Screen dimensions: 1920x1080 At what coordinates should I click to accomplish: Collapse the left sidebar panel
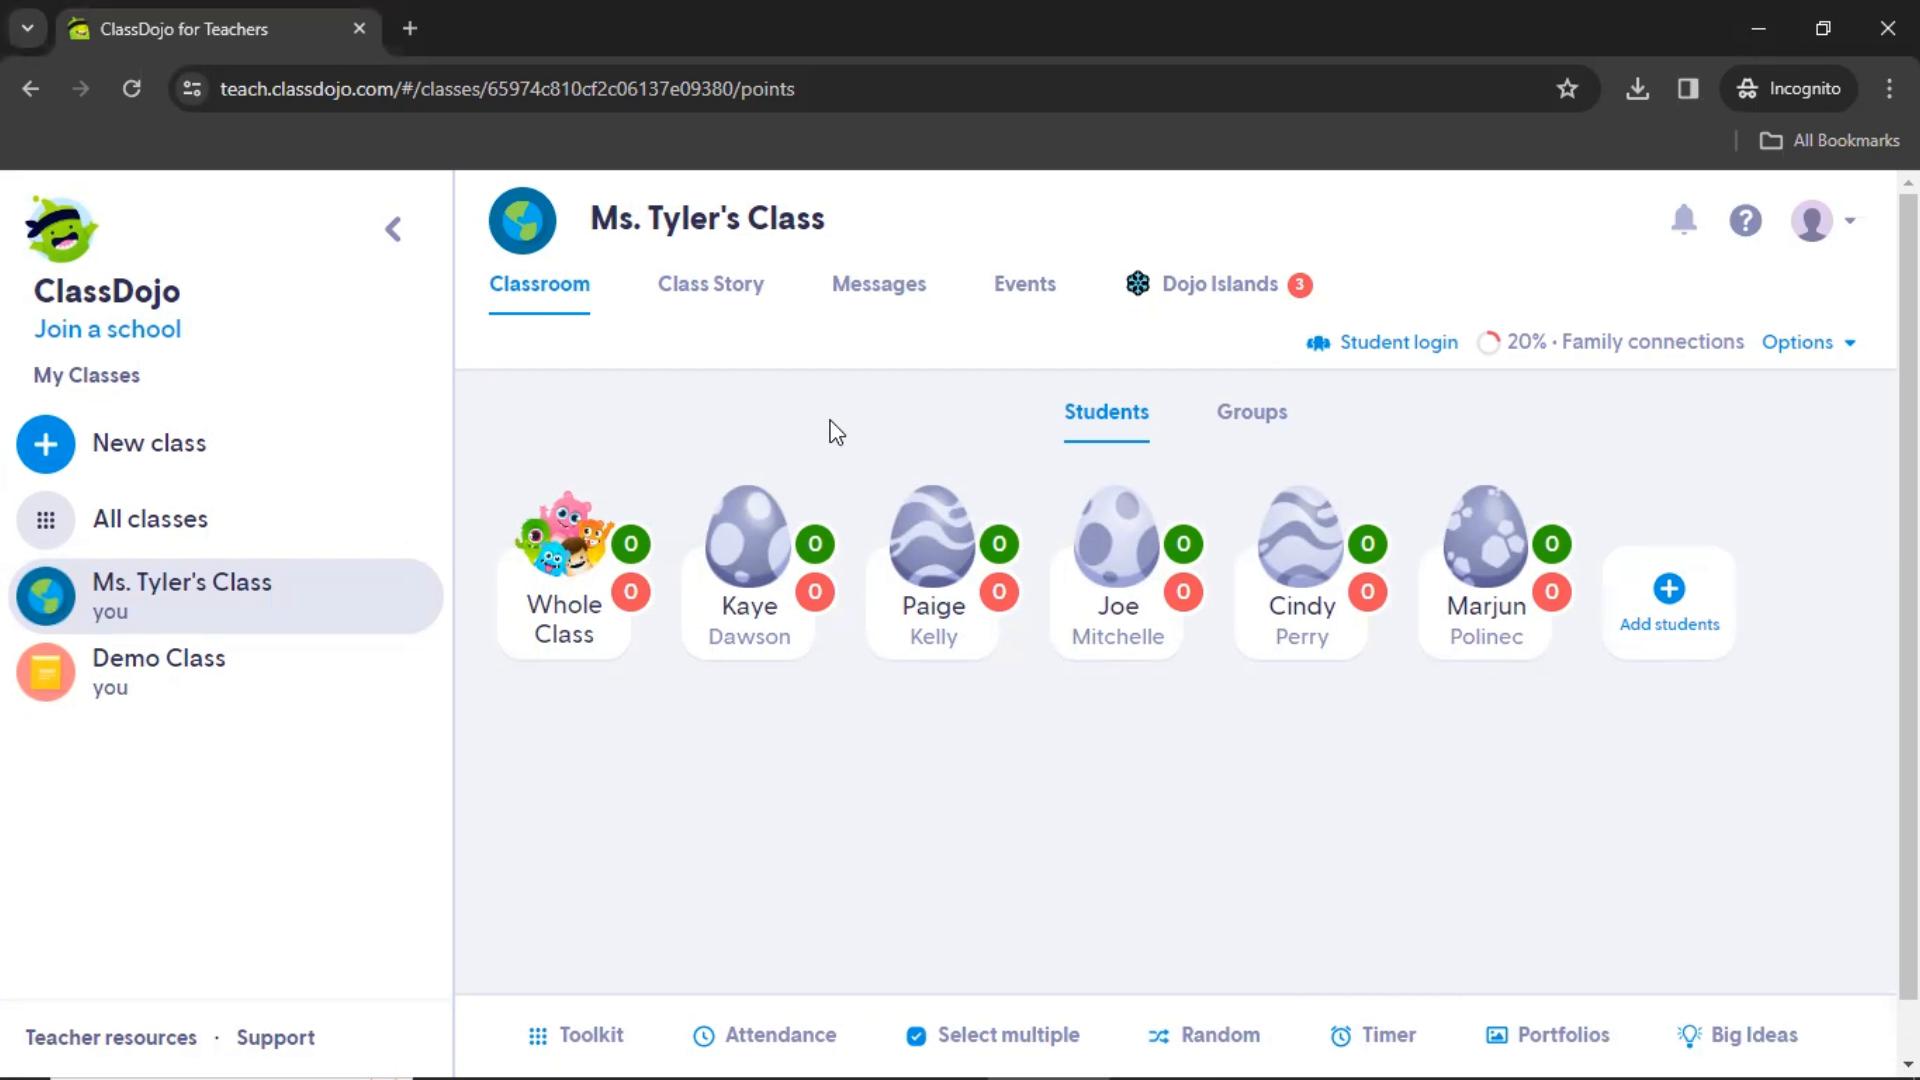[393, 228]
